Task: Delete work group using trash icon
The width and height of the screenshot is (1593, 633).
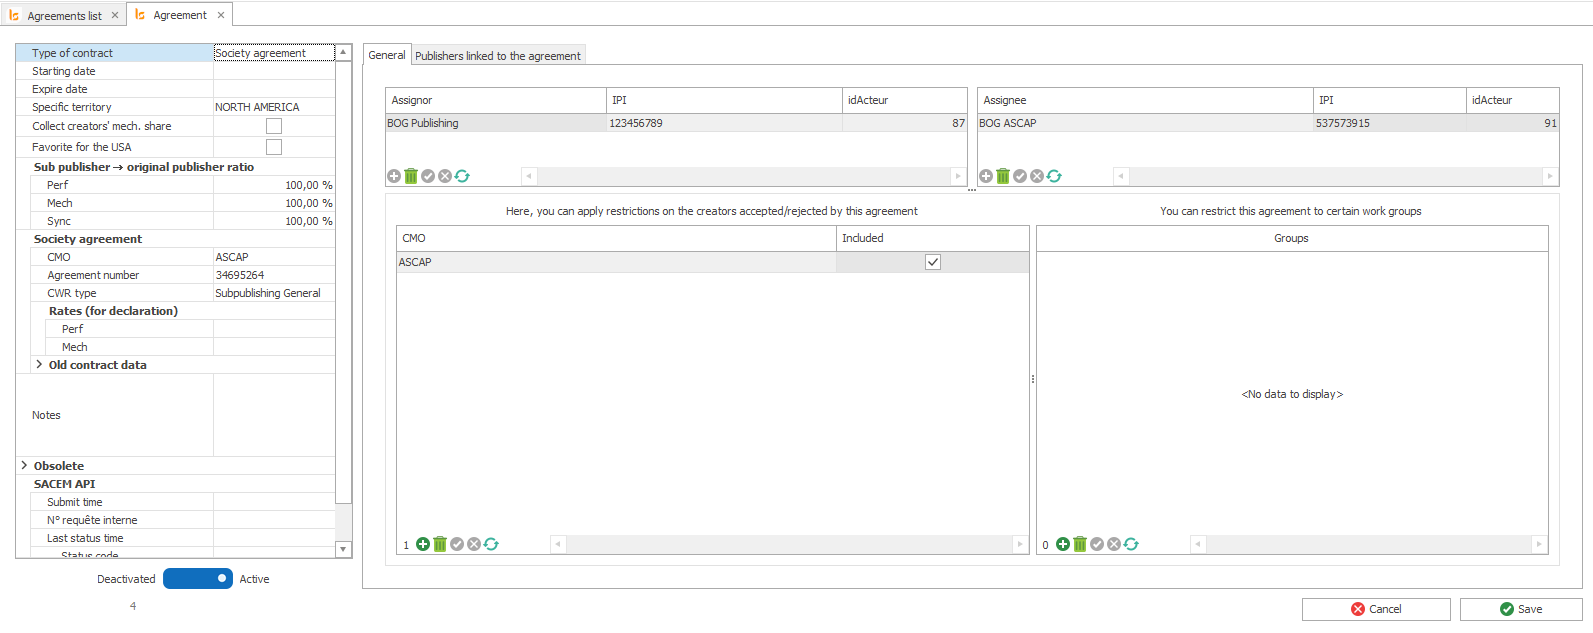Action: (1080, 544)
